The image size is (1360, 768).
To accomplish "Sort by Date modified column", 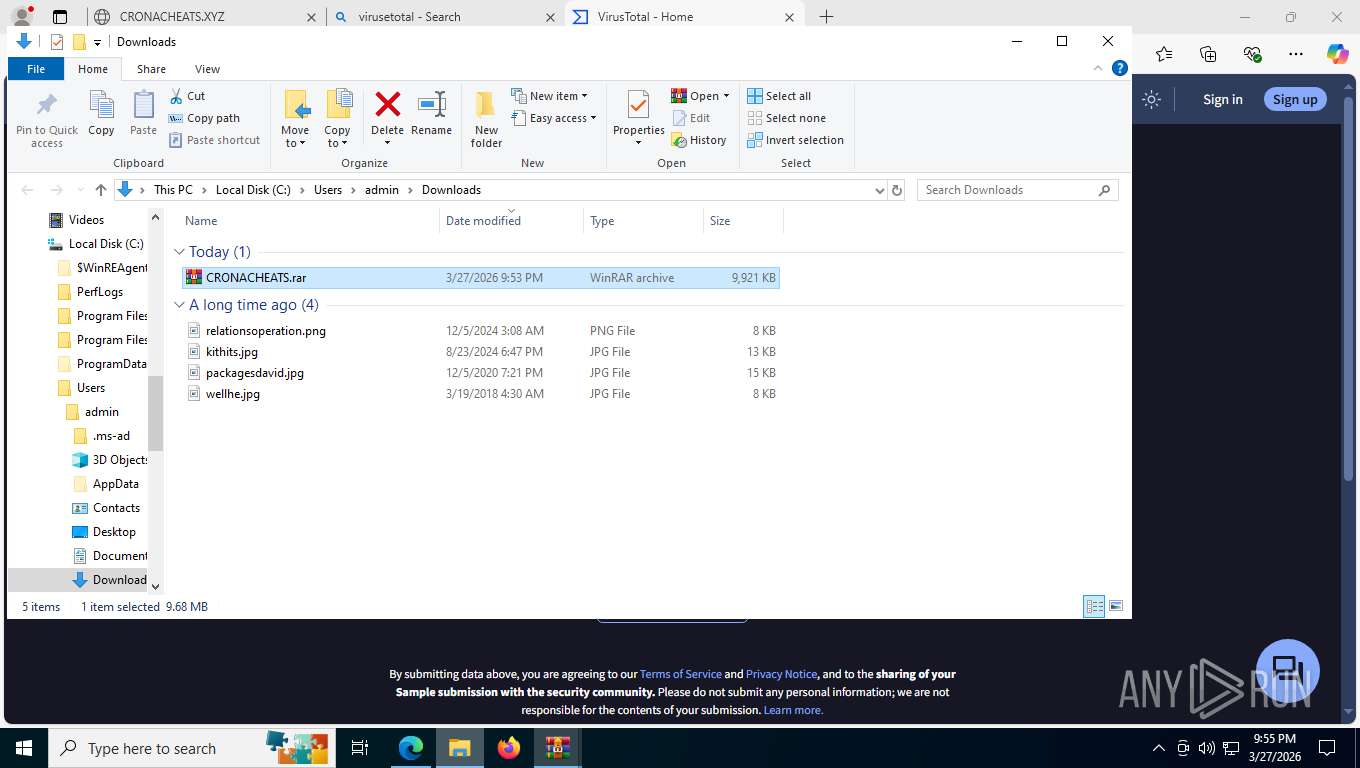I will [x=510, y=221].
